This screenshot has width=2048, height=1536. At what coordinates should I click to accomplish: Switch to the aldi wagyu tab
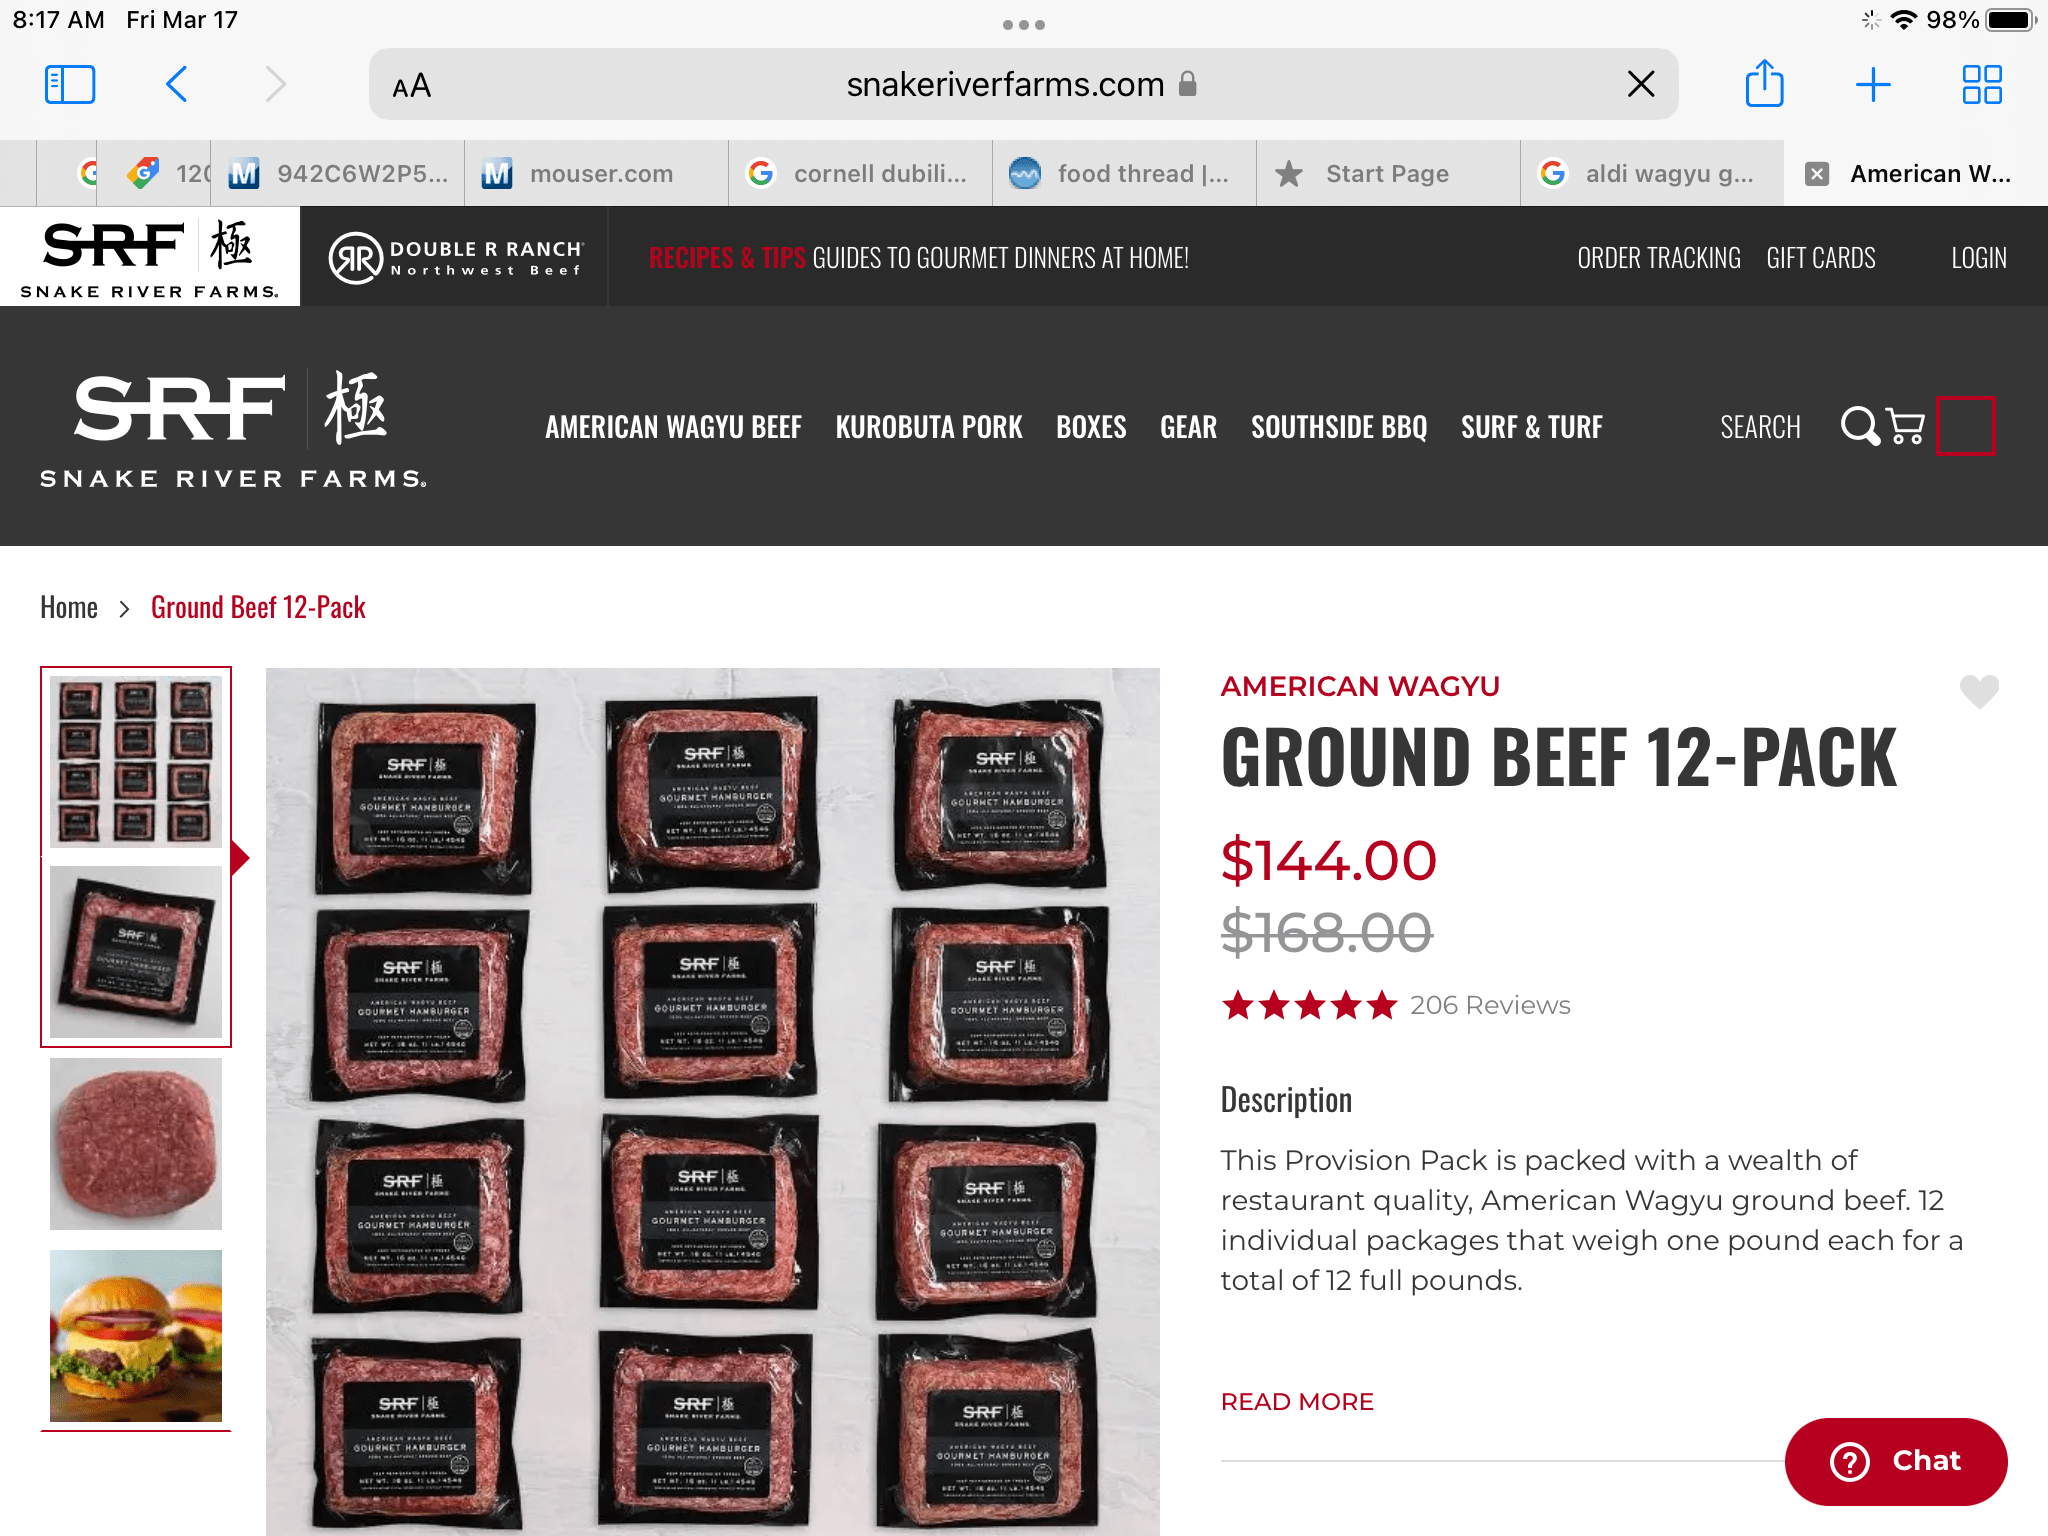[1652, 174]
